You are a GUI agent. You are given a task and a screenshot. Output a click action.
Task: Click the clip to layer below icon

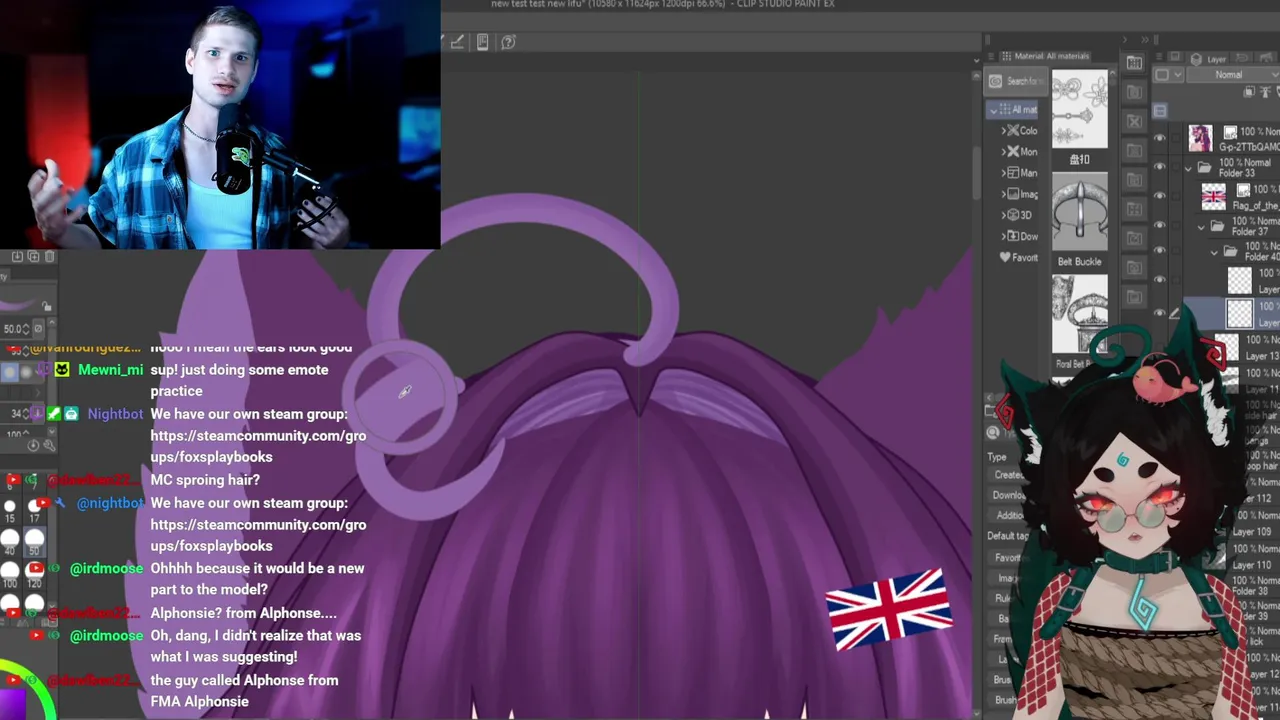[x=1250, y=92]
